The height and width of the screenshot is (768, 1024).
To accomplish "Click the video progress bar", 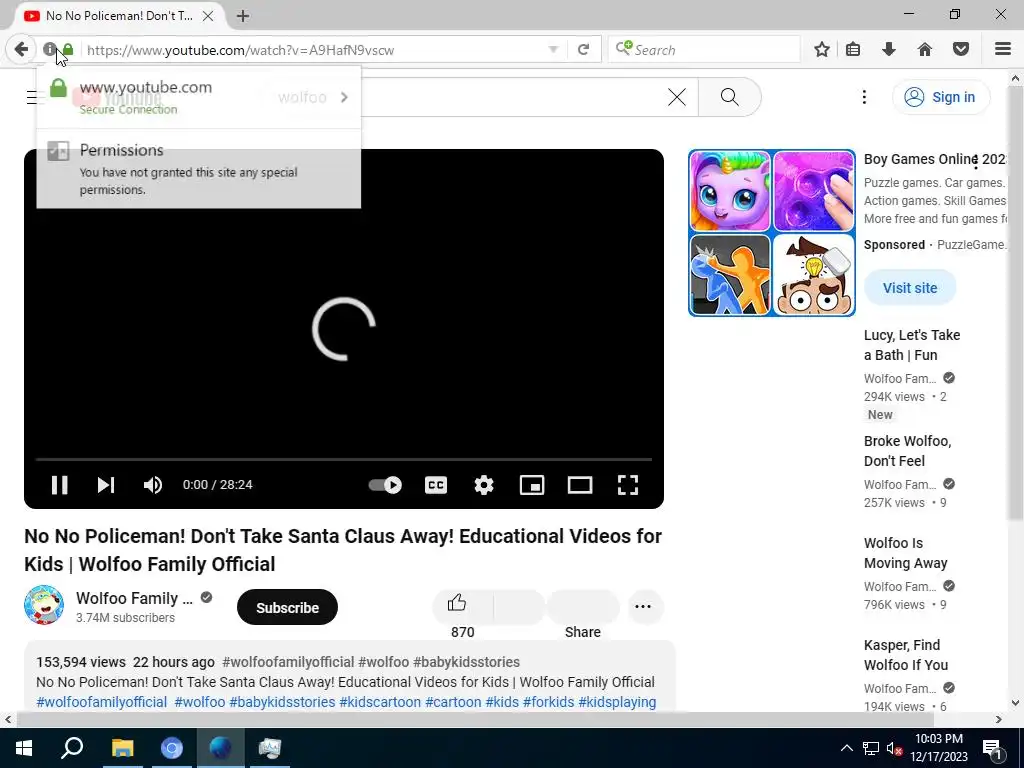I will [x=344, y=460].
